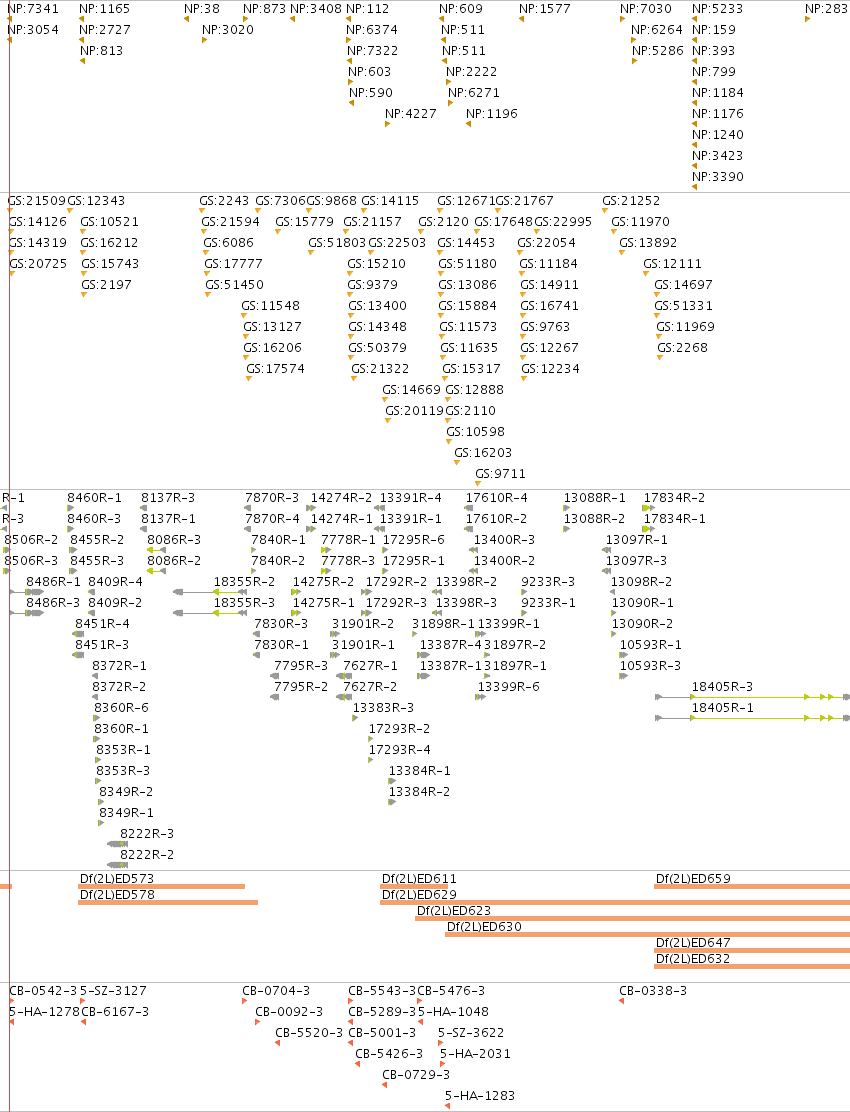Click the 13399R-6 RNAi label

508,686
